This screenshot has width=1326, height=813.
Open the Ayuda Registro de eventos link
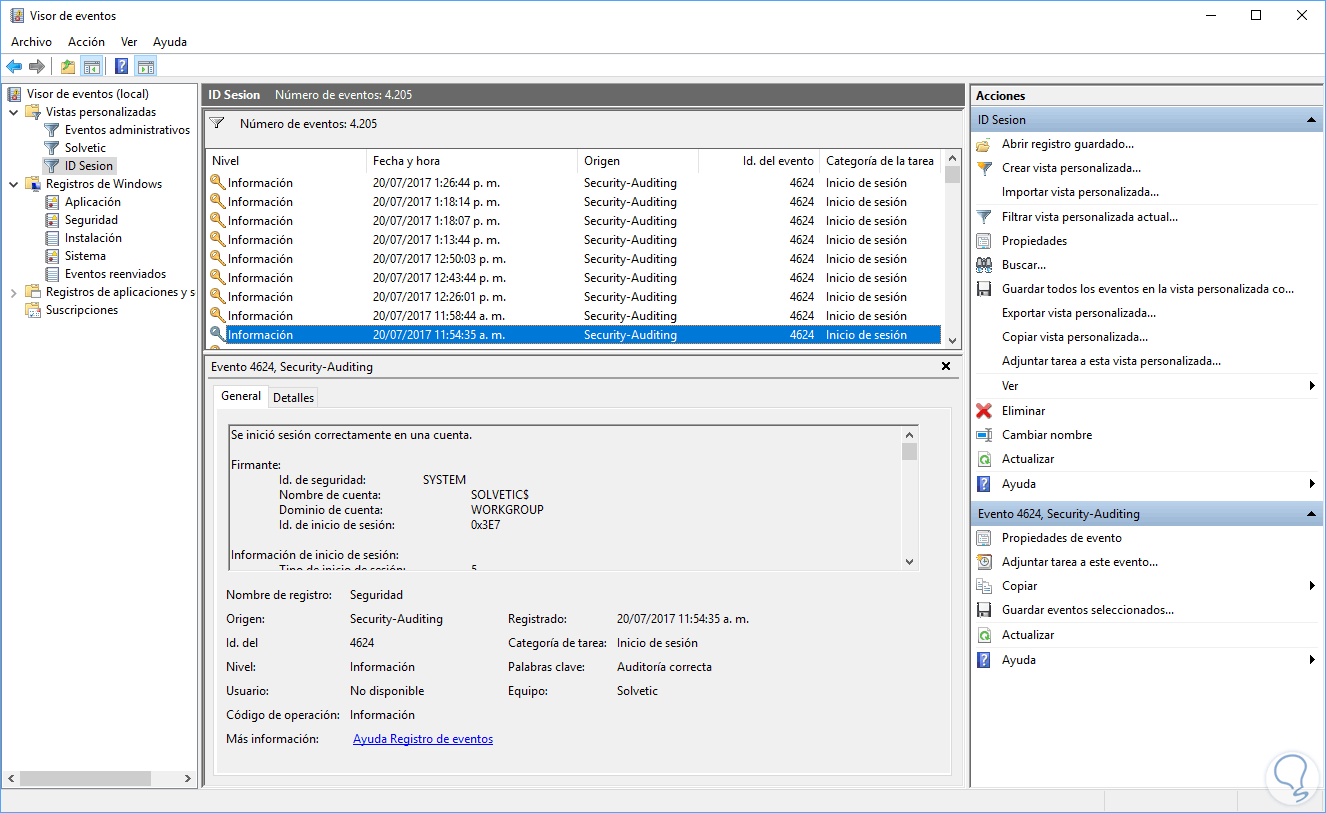[x=423, y=739]
